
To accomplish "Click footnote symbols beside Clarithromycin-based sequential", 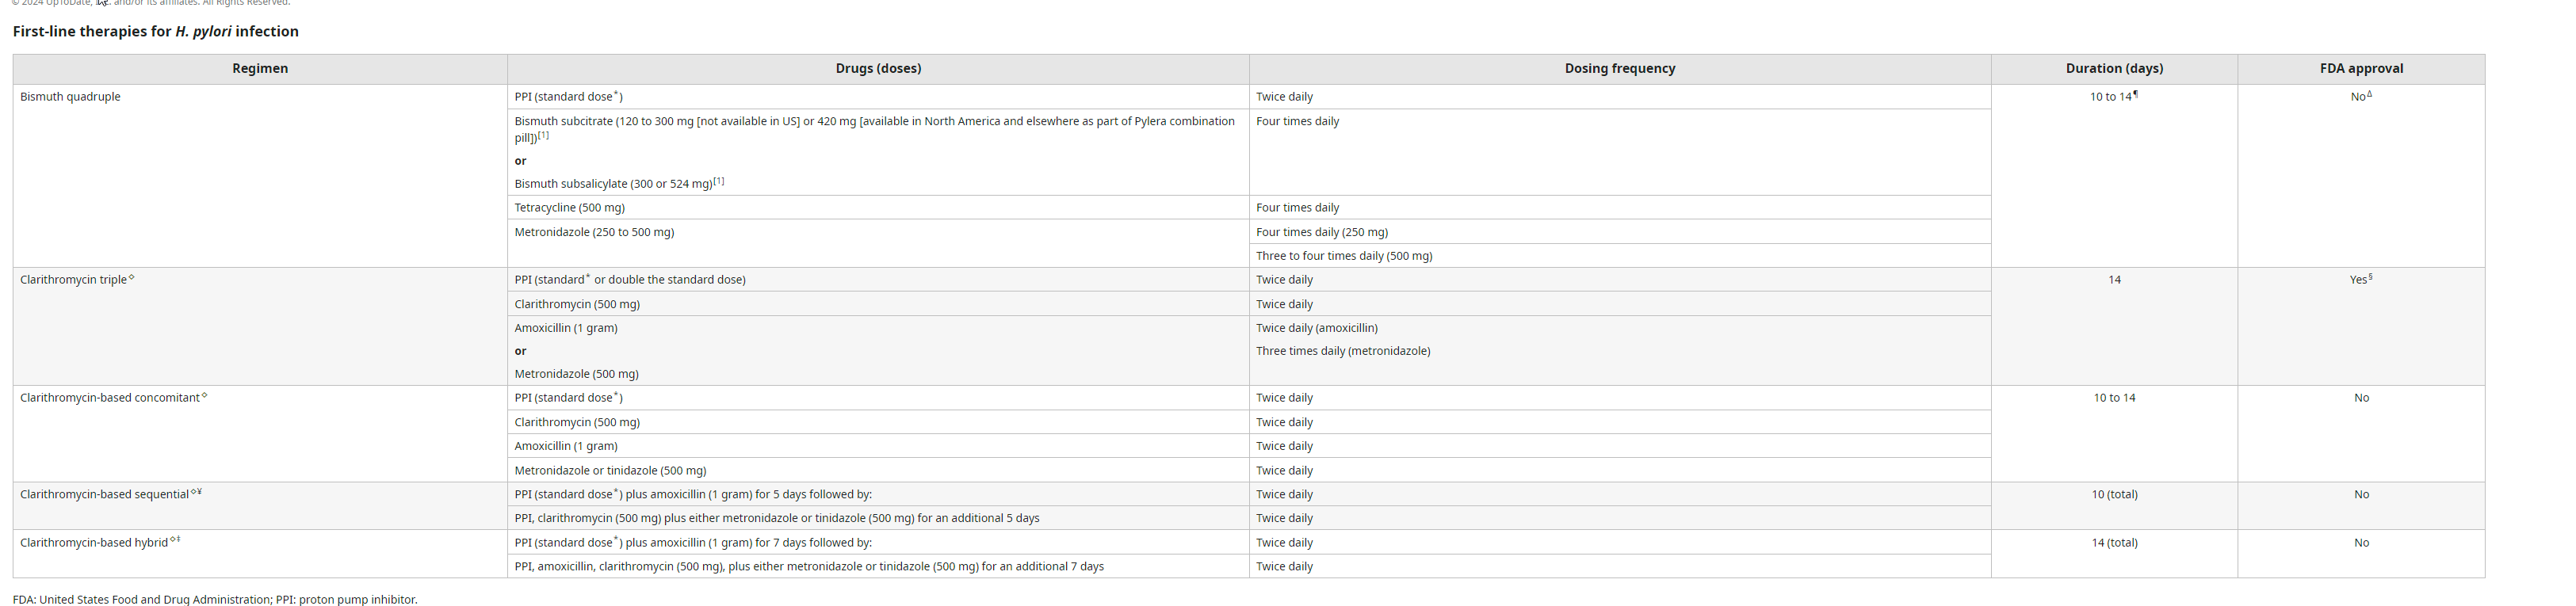I will (196, 492).
